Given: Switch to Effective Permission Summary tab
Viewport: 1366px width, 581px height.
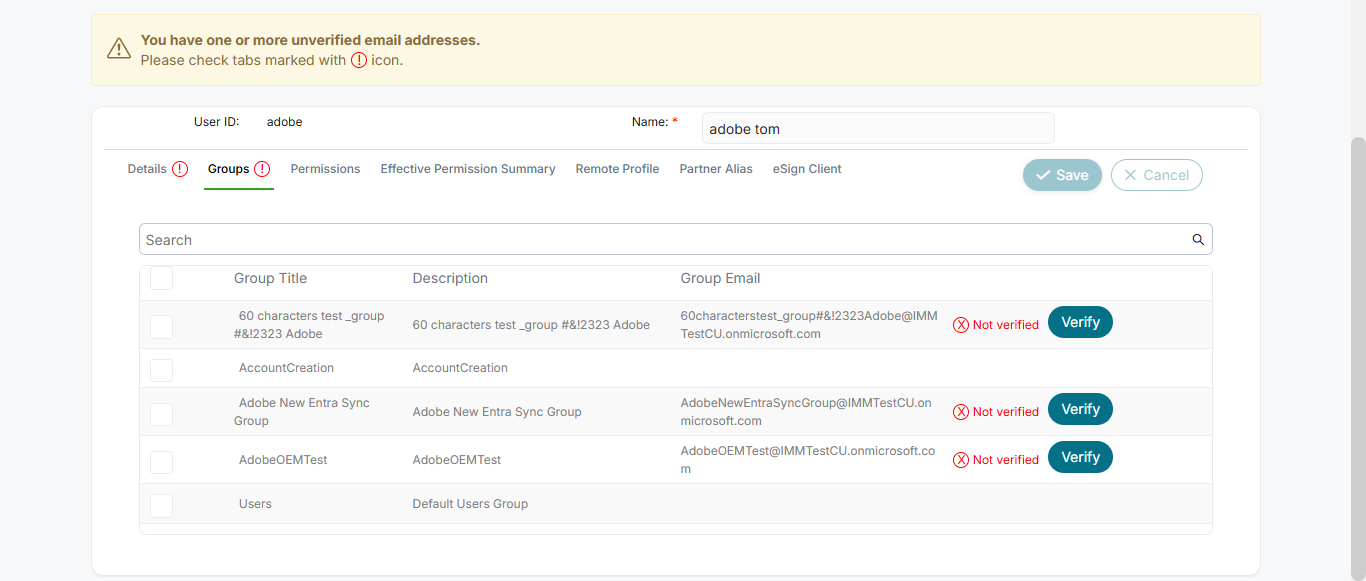Looking at the screenshot, I should coord(468,169).
